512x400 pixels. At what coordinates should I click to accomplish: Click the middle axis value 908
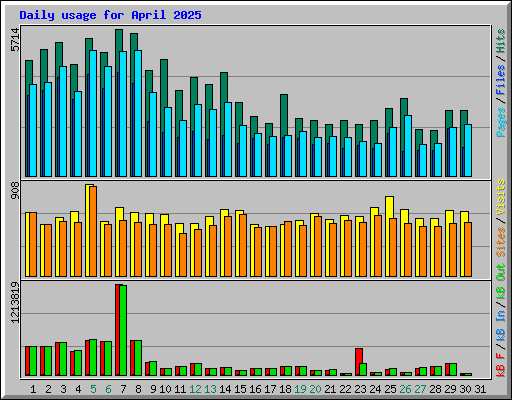click(x=15, y=191)
